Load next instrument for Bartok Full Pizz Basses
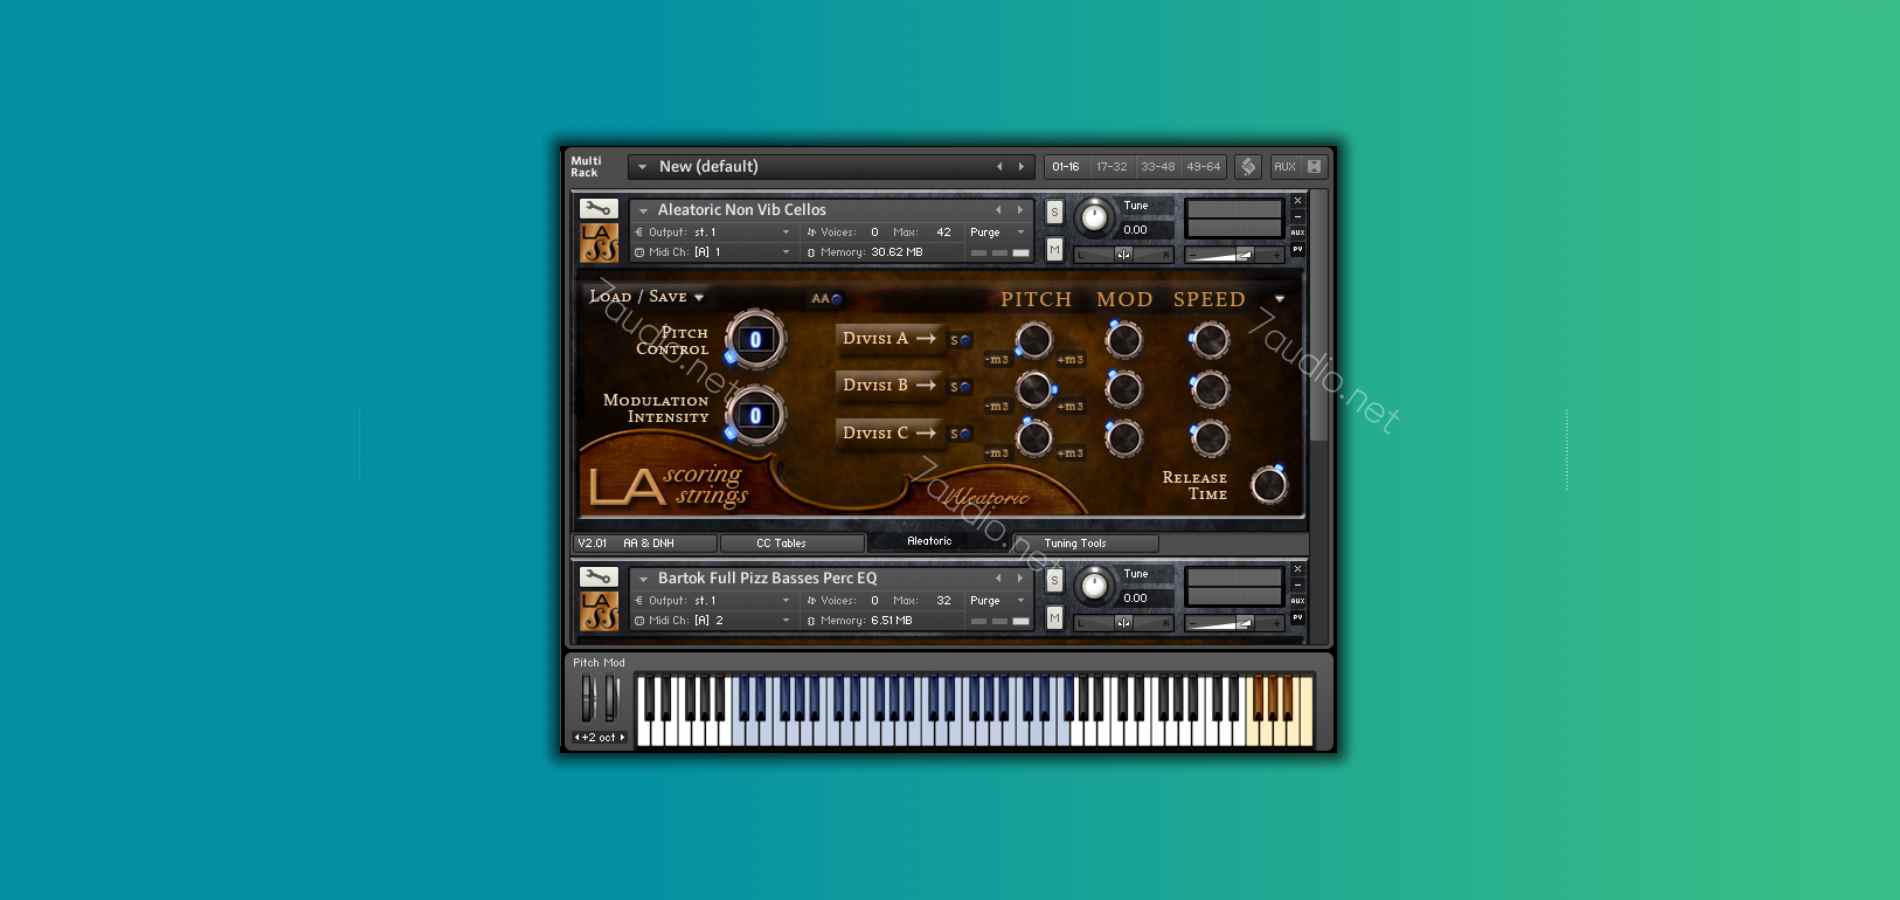 pos(1020,578)
